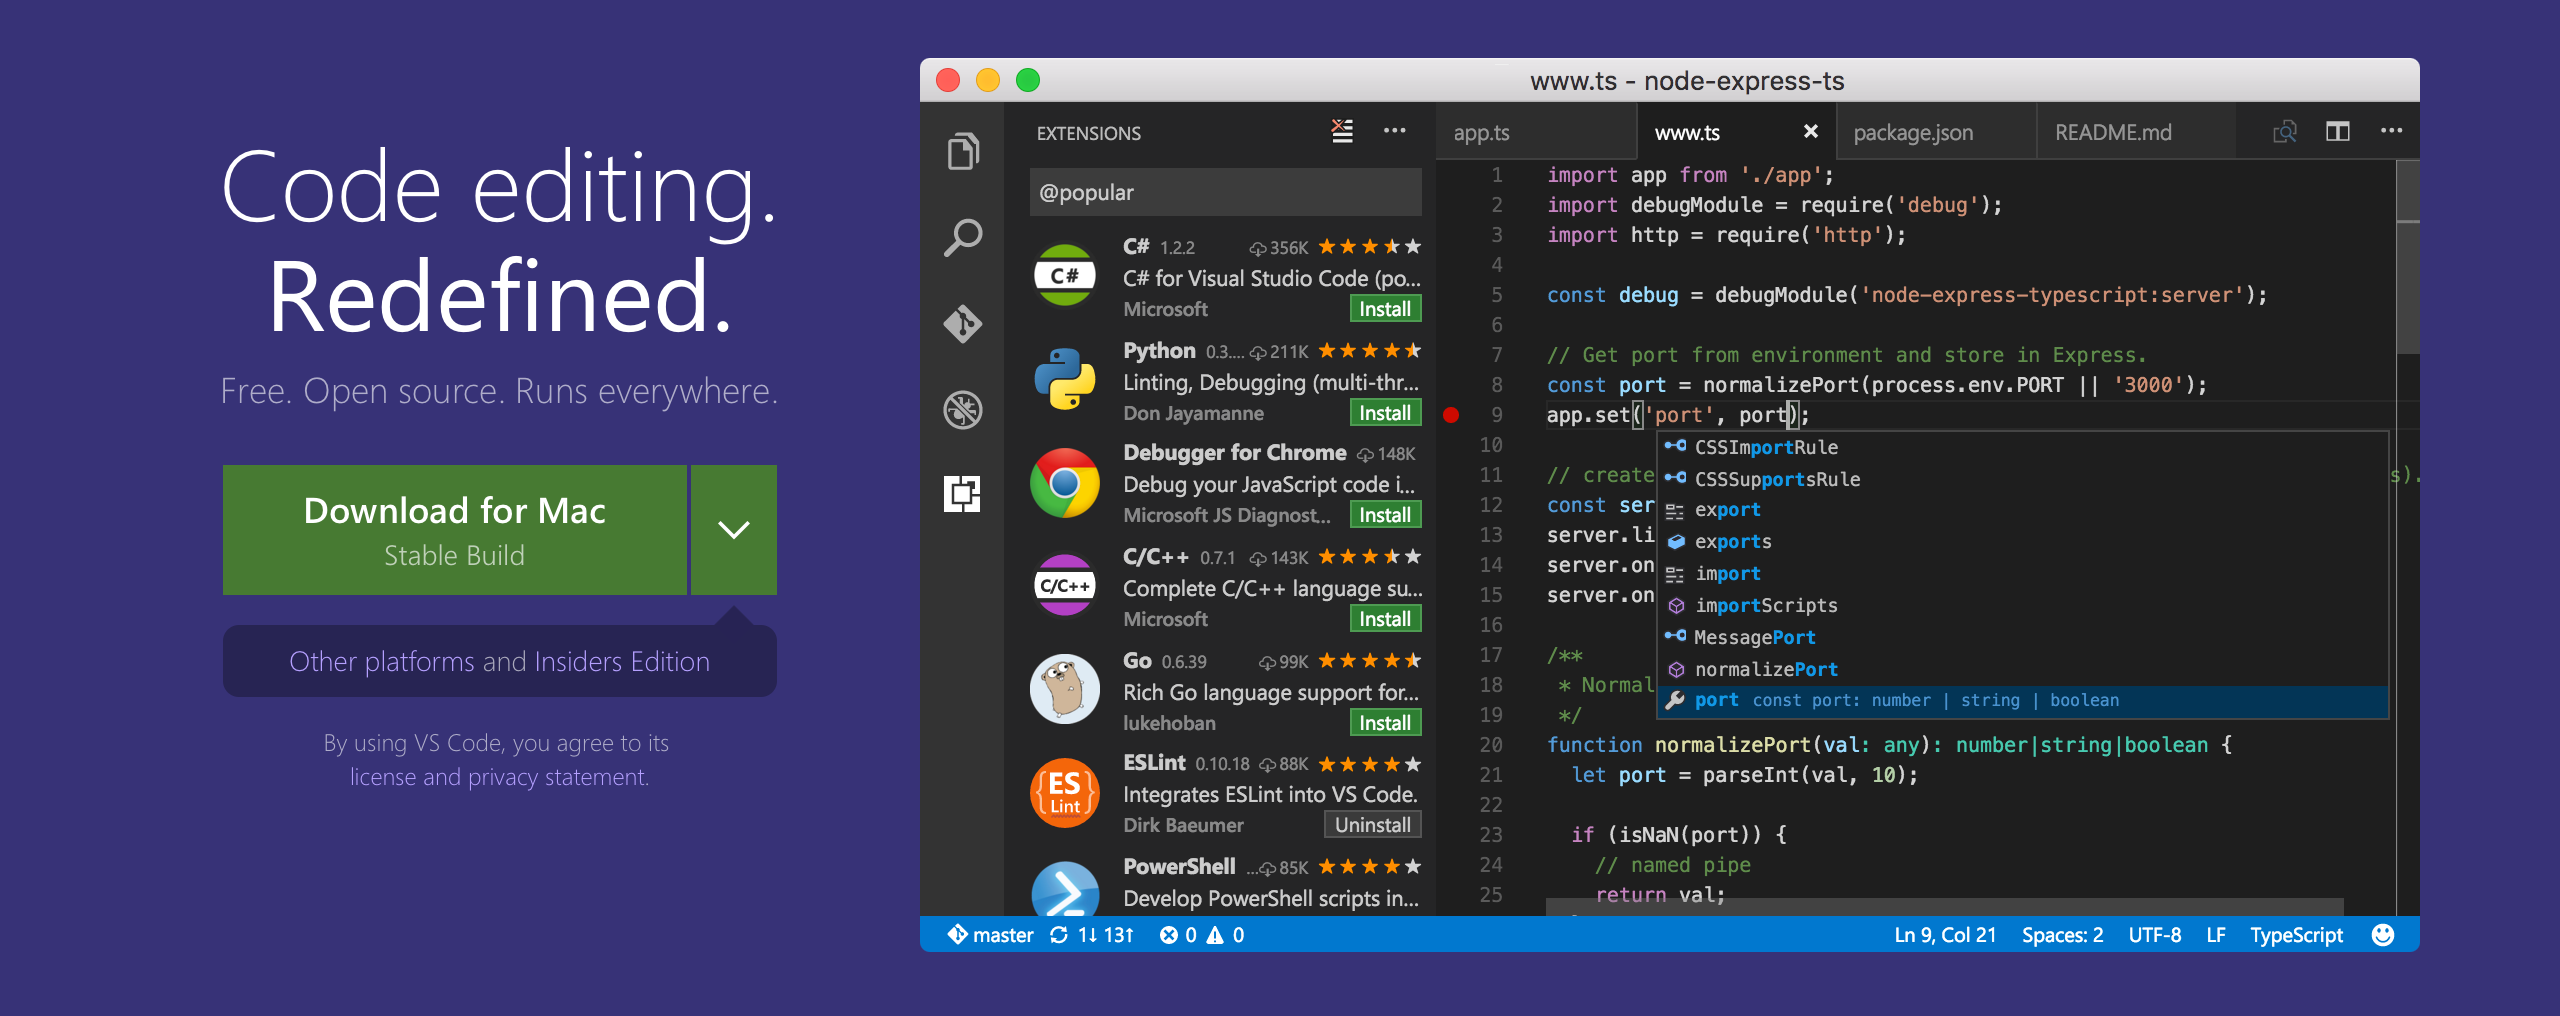The width and height of the screenshot is (2560, 1016).
Task: Expand download options dropdown arrow
Action: 734,530
